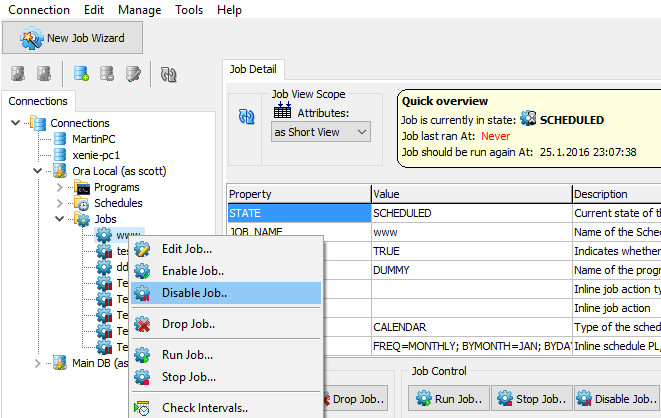Click the CALENDAR value cell
This screenshot has height=418, width=661.
pos(471,327)
